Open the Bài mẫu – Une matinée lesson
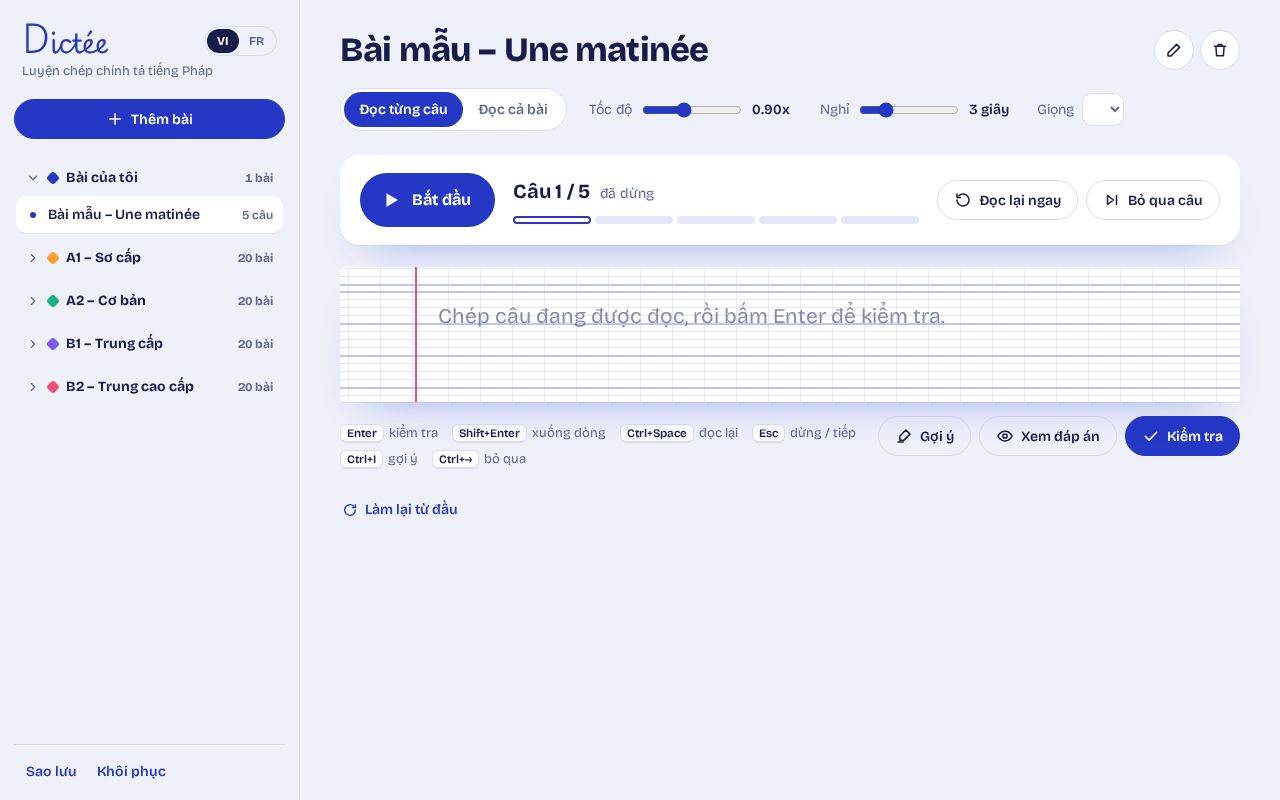The height and width of the screenshot is (800, 1280). (x=149, y=215)
